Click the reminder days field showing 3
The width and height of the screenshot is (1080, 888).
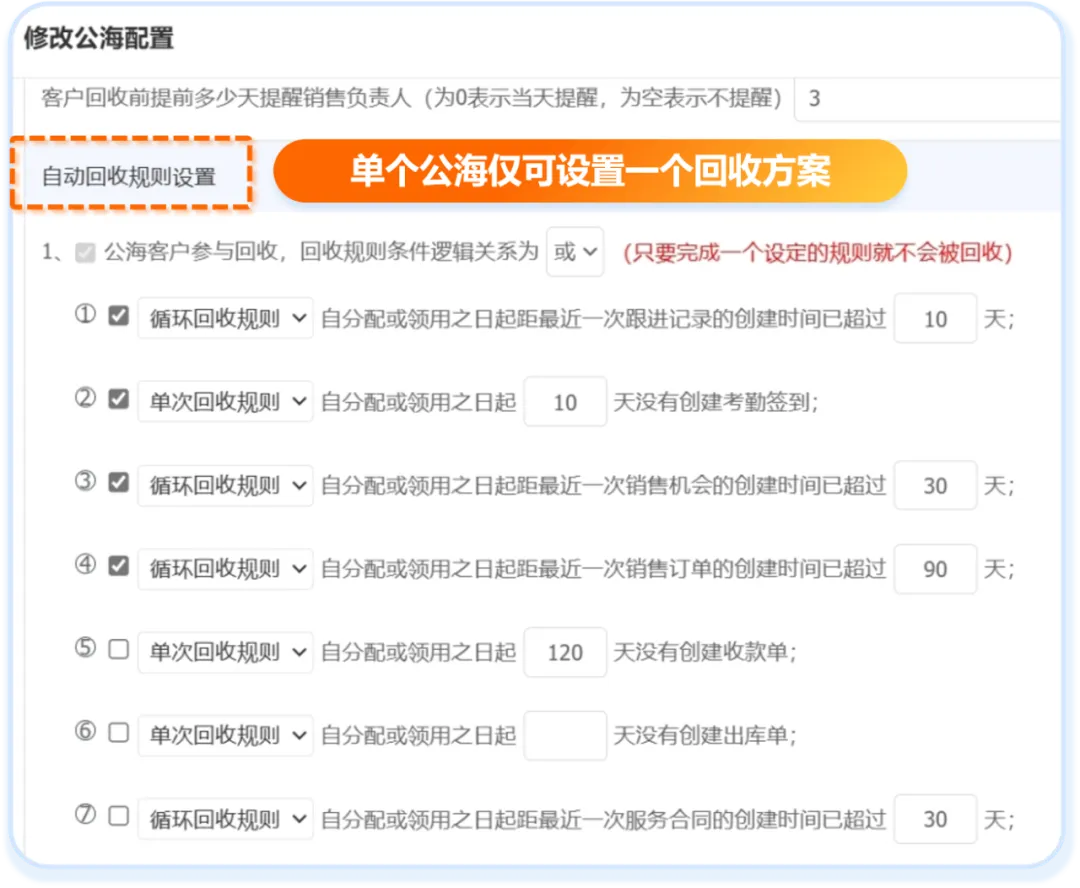tap(925, 99)
